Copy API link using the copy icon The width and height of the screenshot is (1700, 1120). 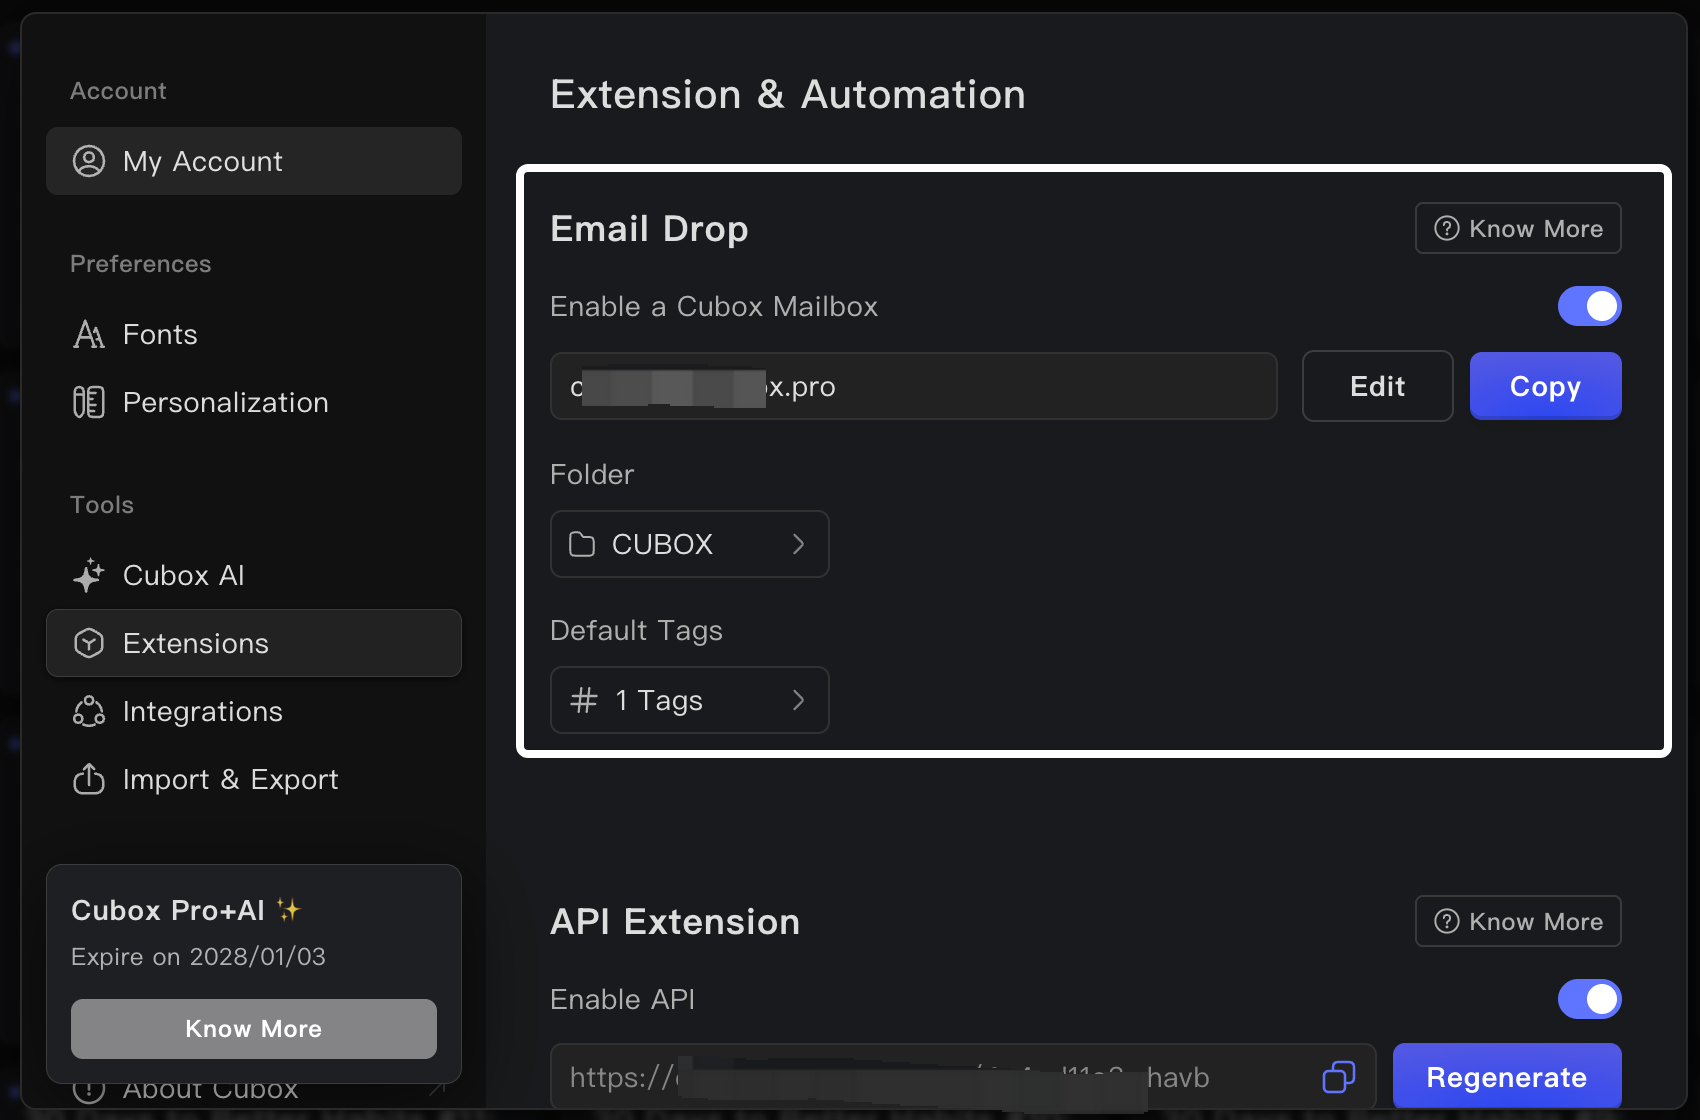(1338, 1077)
